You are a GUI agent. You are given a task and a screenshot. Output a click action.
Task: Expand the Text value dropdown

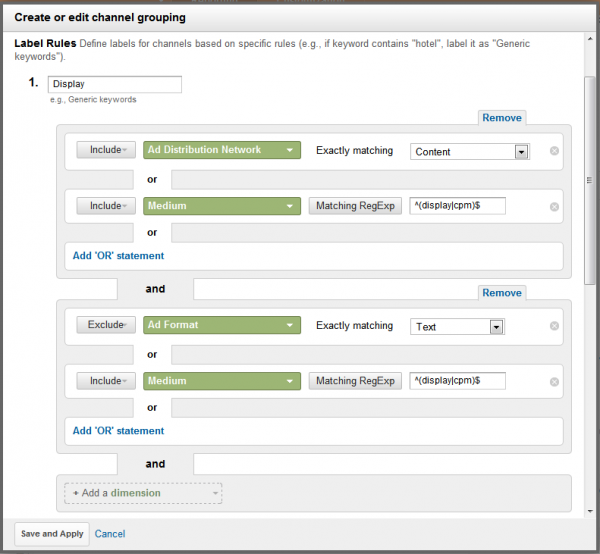(x=495, y=327)
